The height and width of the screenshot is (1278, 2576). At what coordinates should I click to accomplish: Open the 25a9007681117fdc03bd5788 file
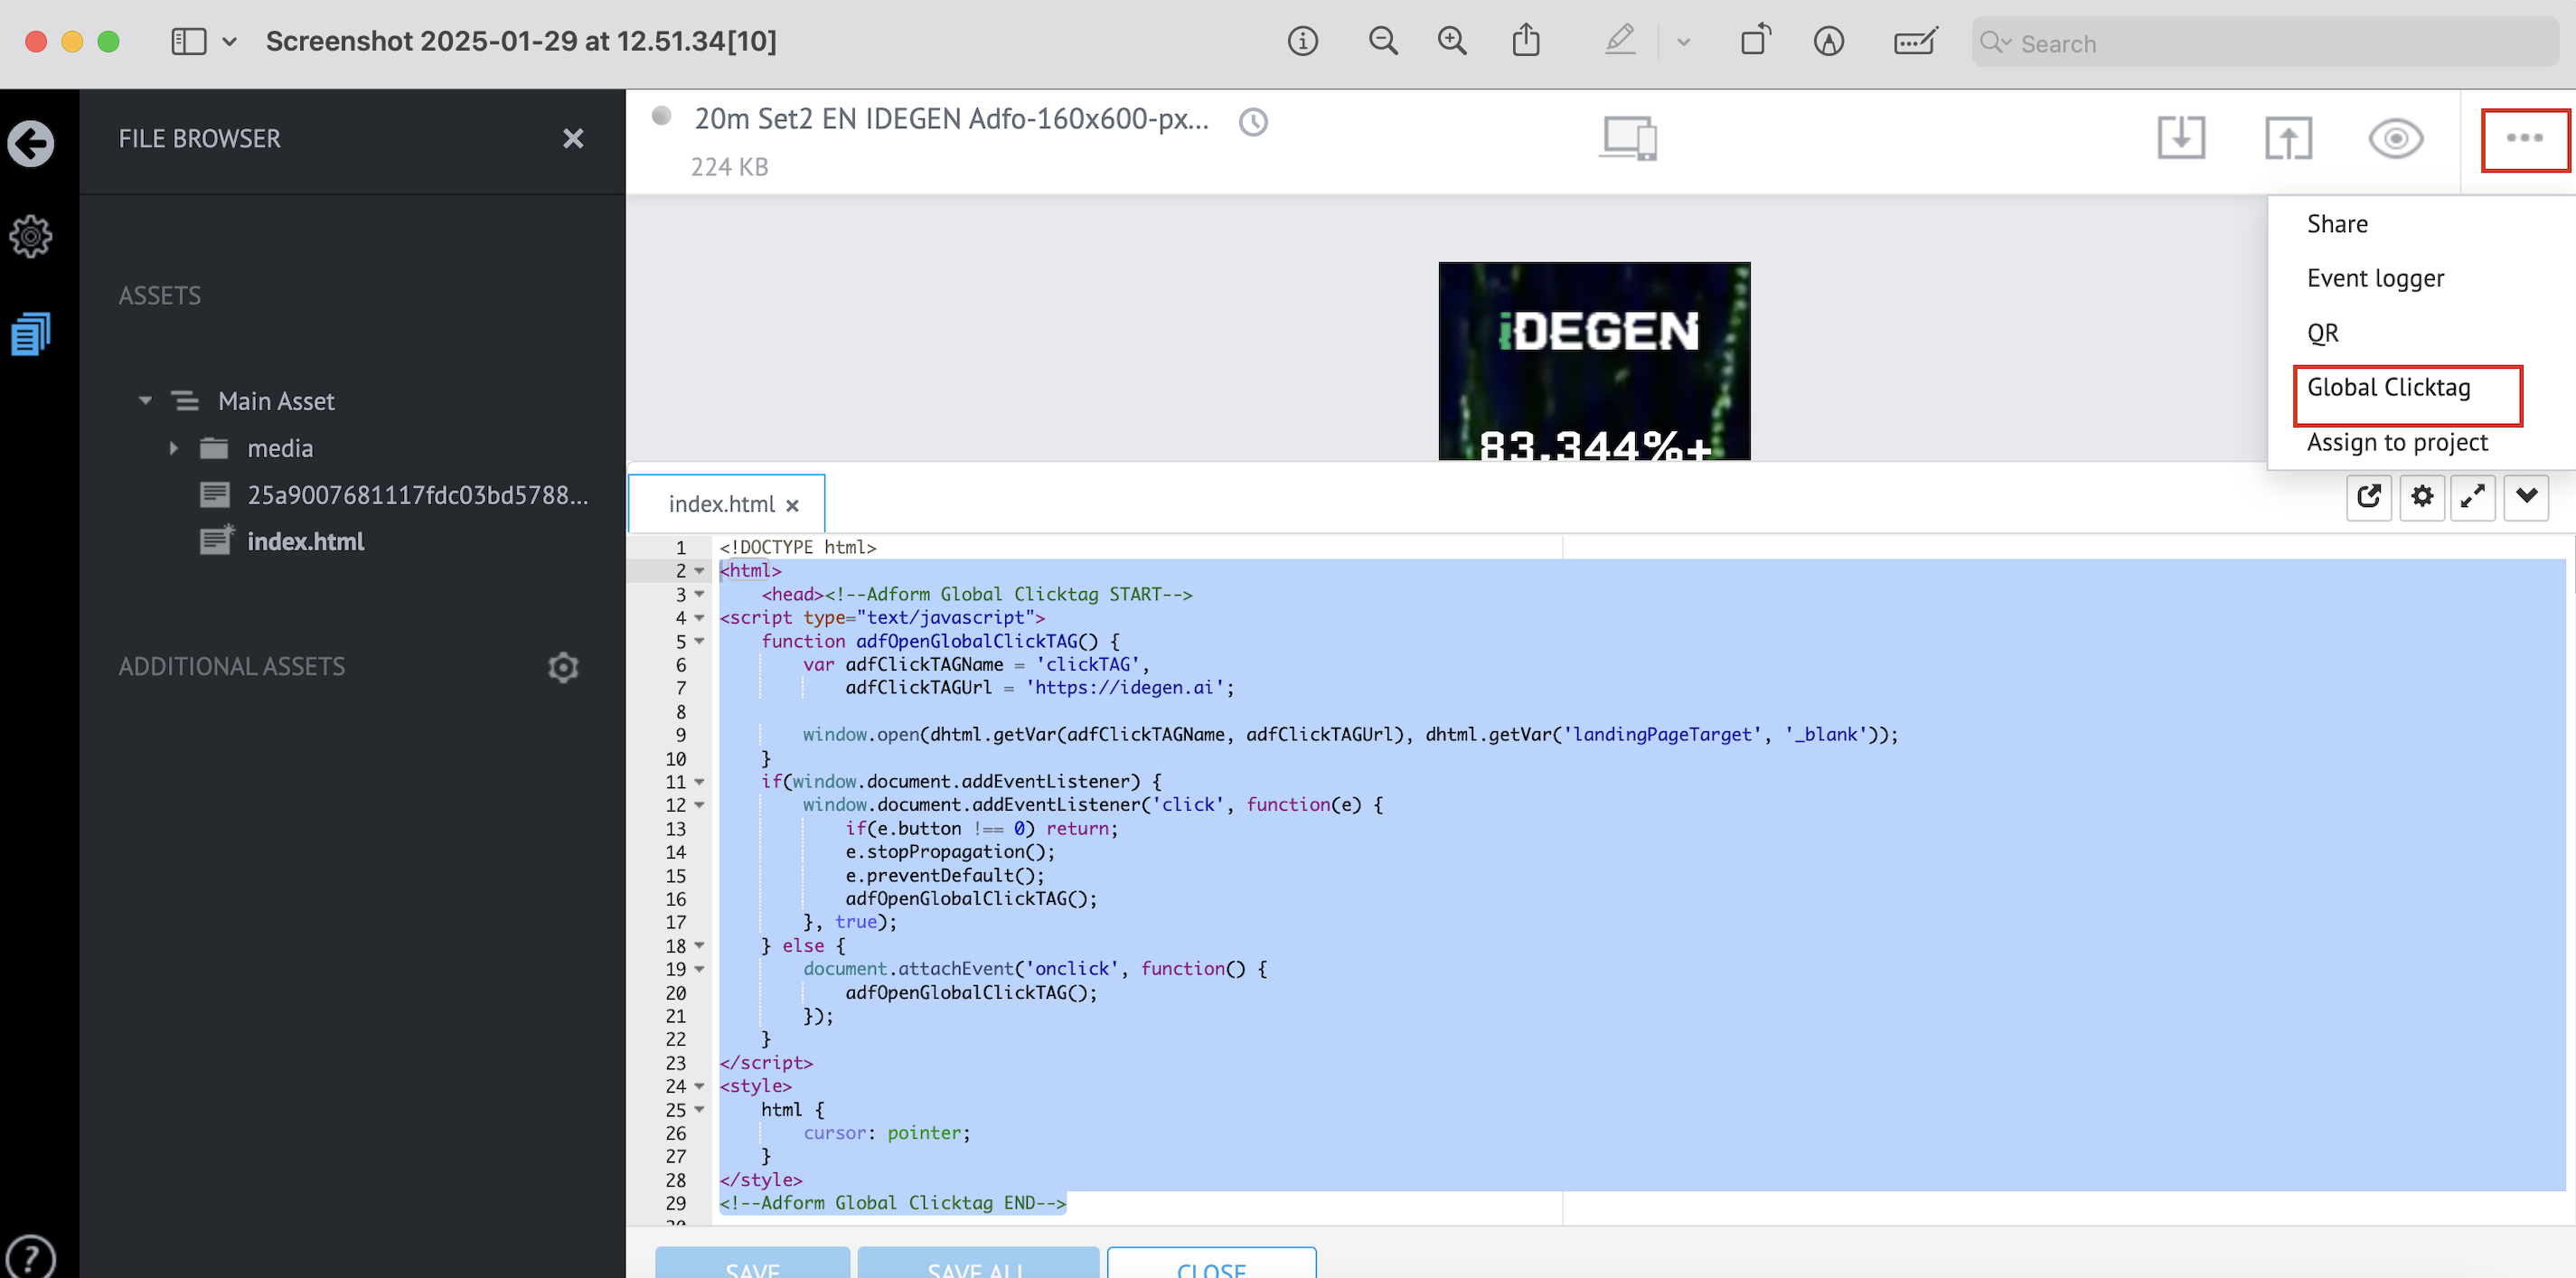pyautogui.click(x=417, y=495)
